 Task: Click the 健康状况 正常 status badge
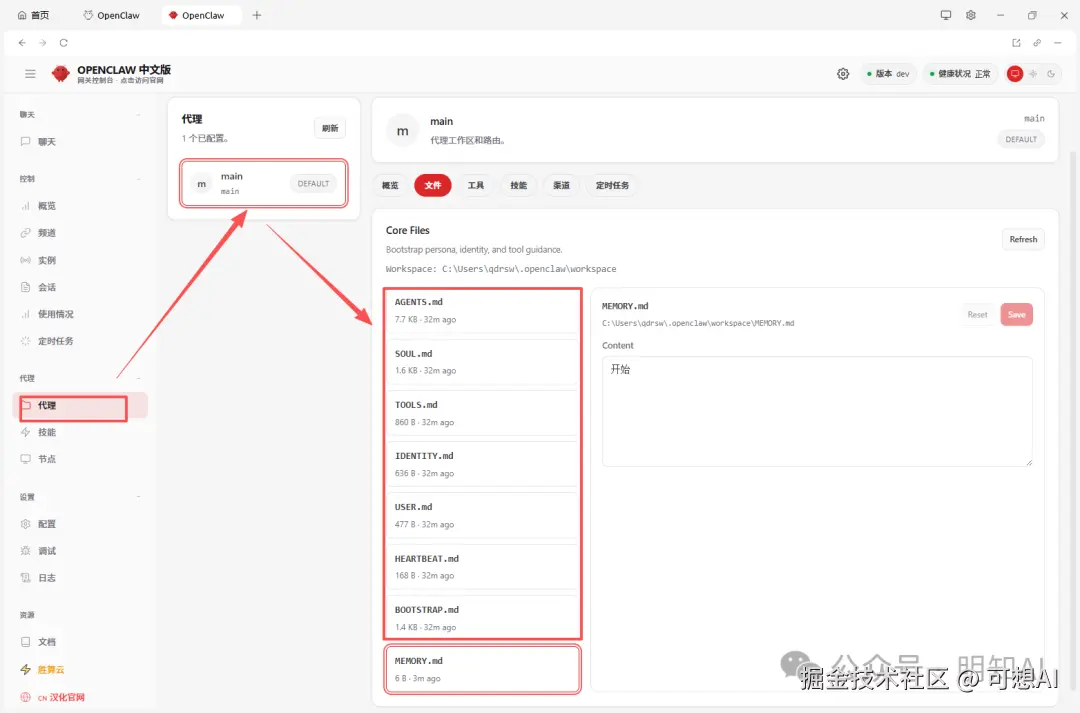click(960, 74)
